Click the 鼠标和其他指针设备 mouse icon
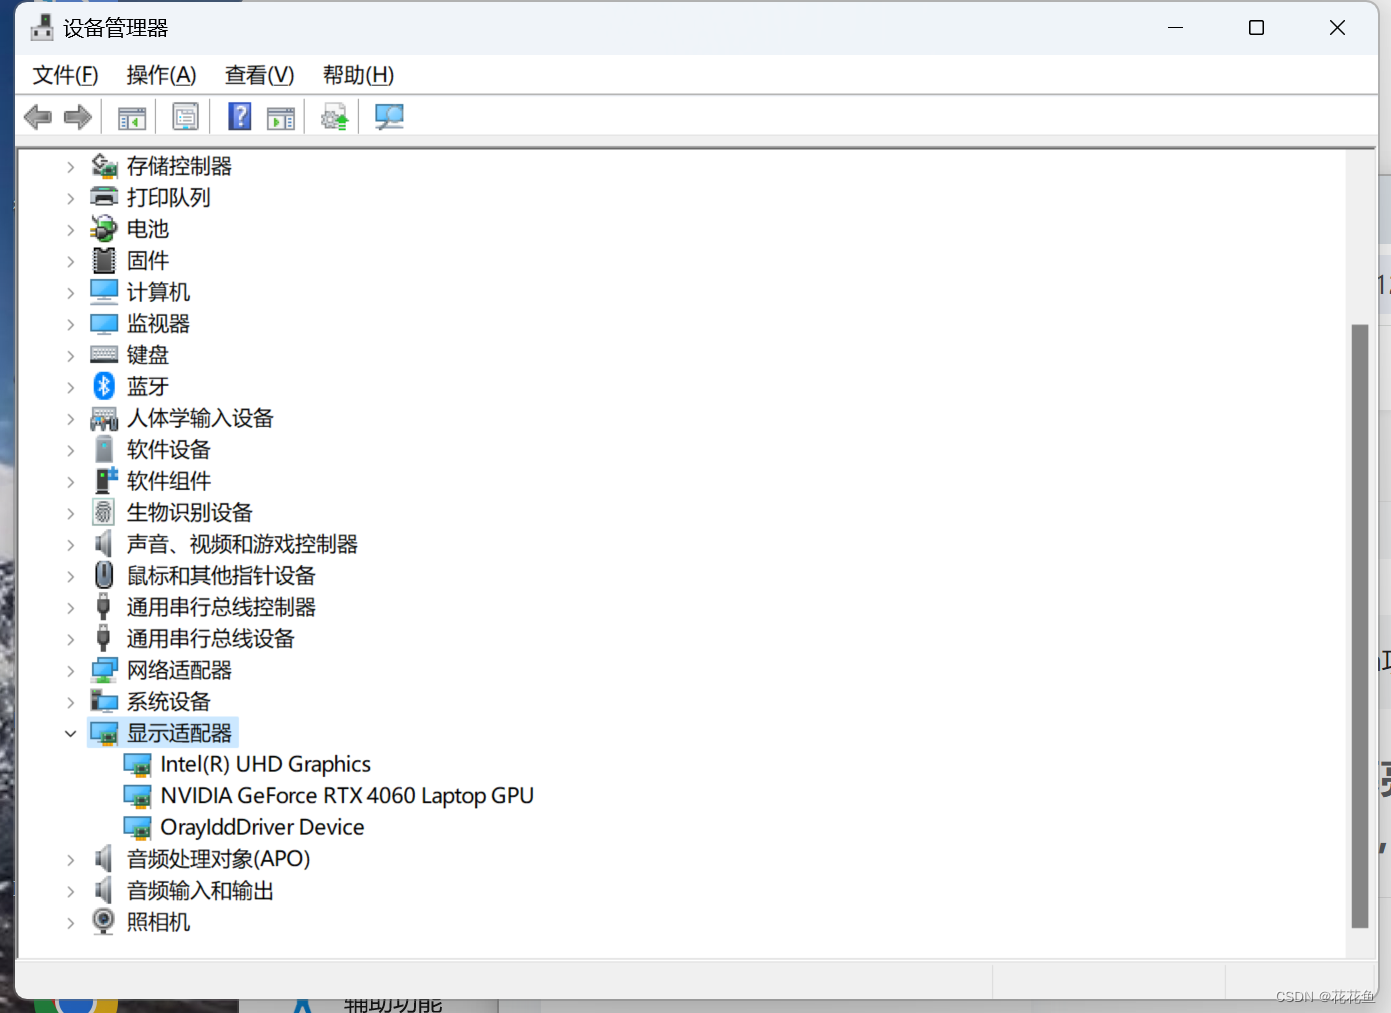The image size is (1391, 1013). pyautogui.click(x=104, y=575)
